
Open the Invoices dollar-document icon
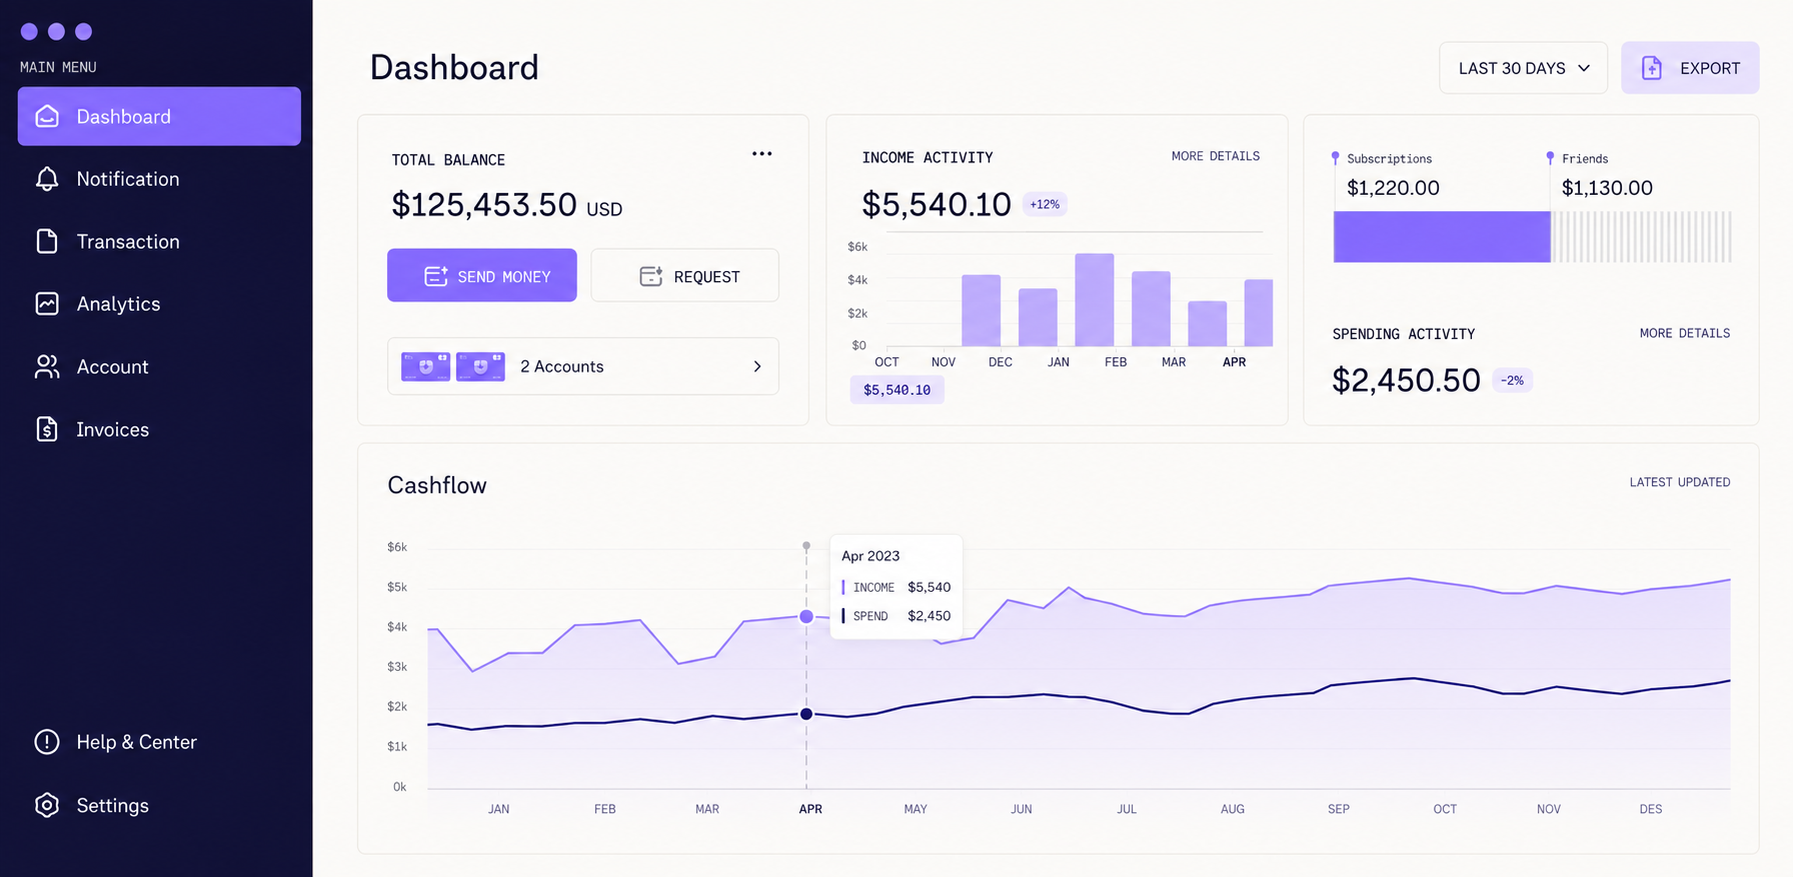click(47, 429)
